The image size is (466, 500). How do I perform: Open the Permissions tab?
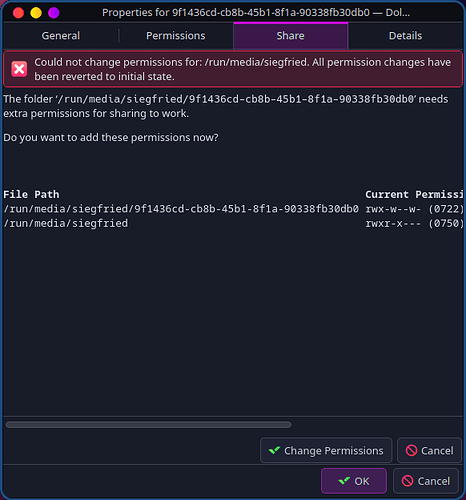(176, 36)
